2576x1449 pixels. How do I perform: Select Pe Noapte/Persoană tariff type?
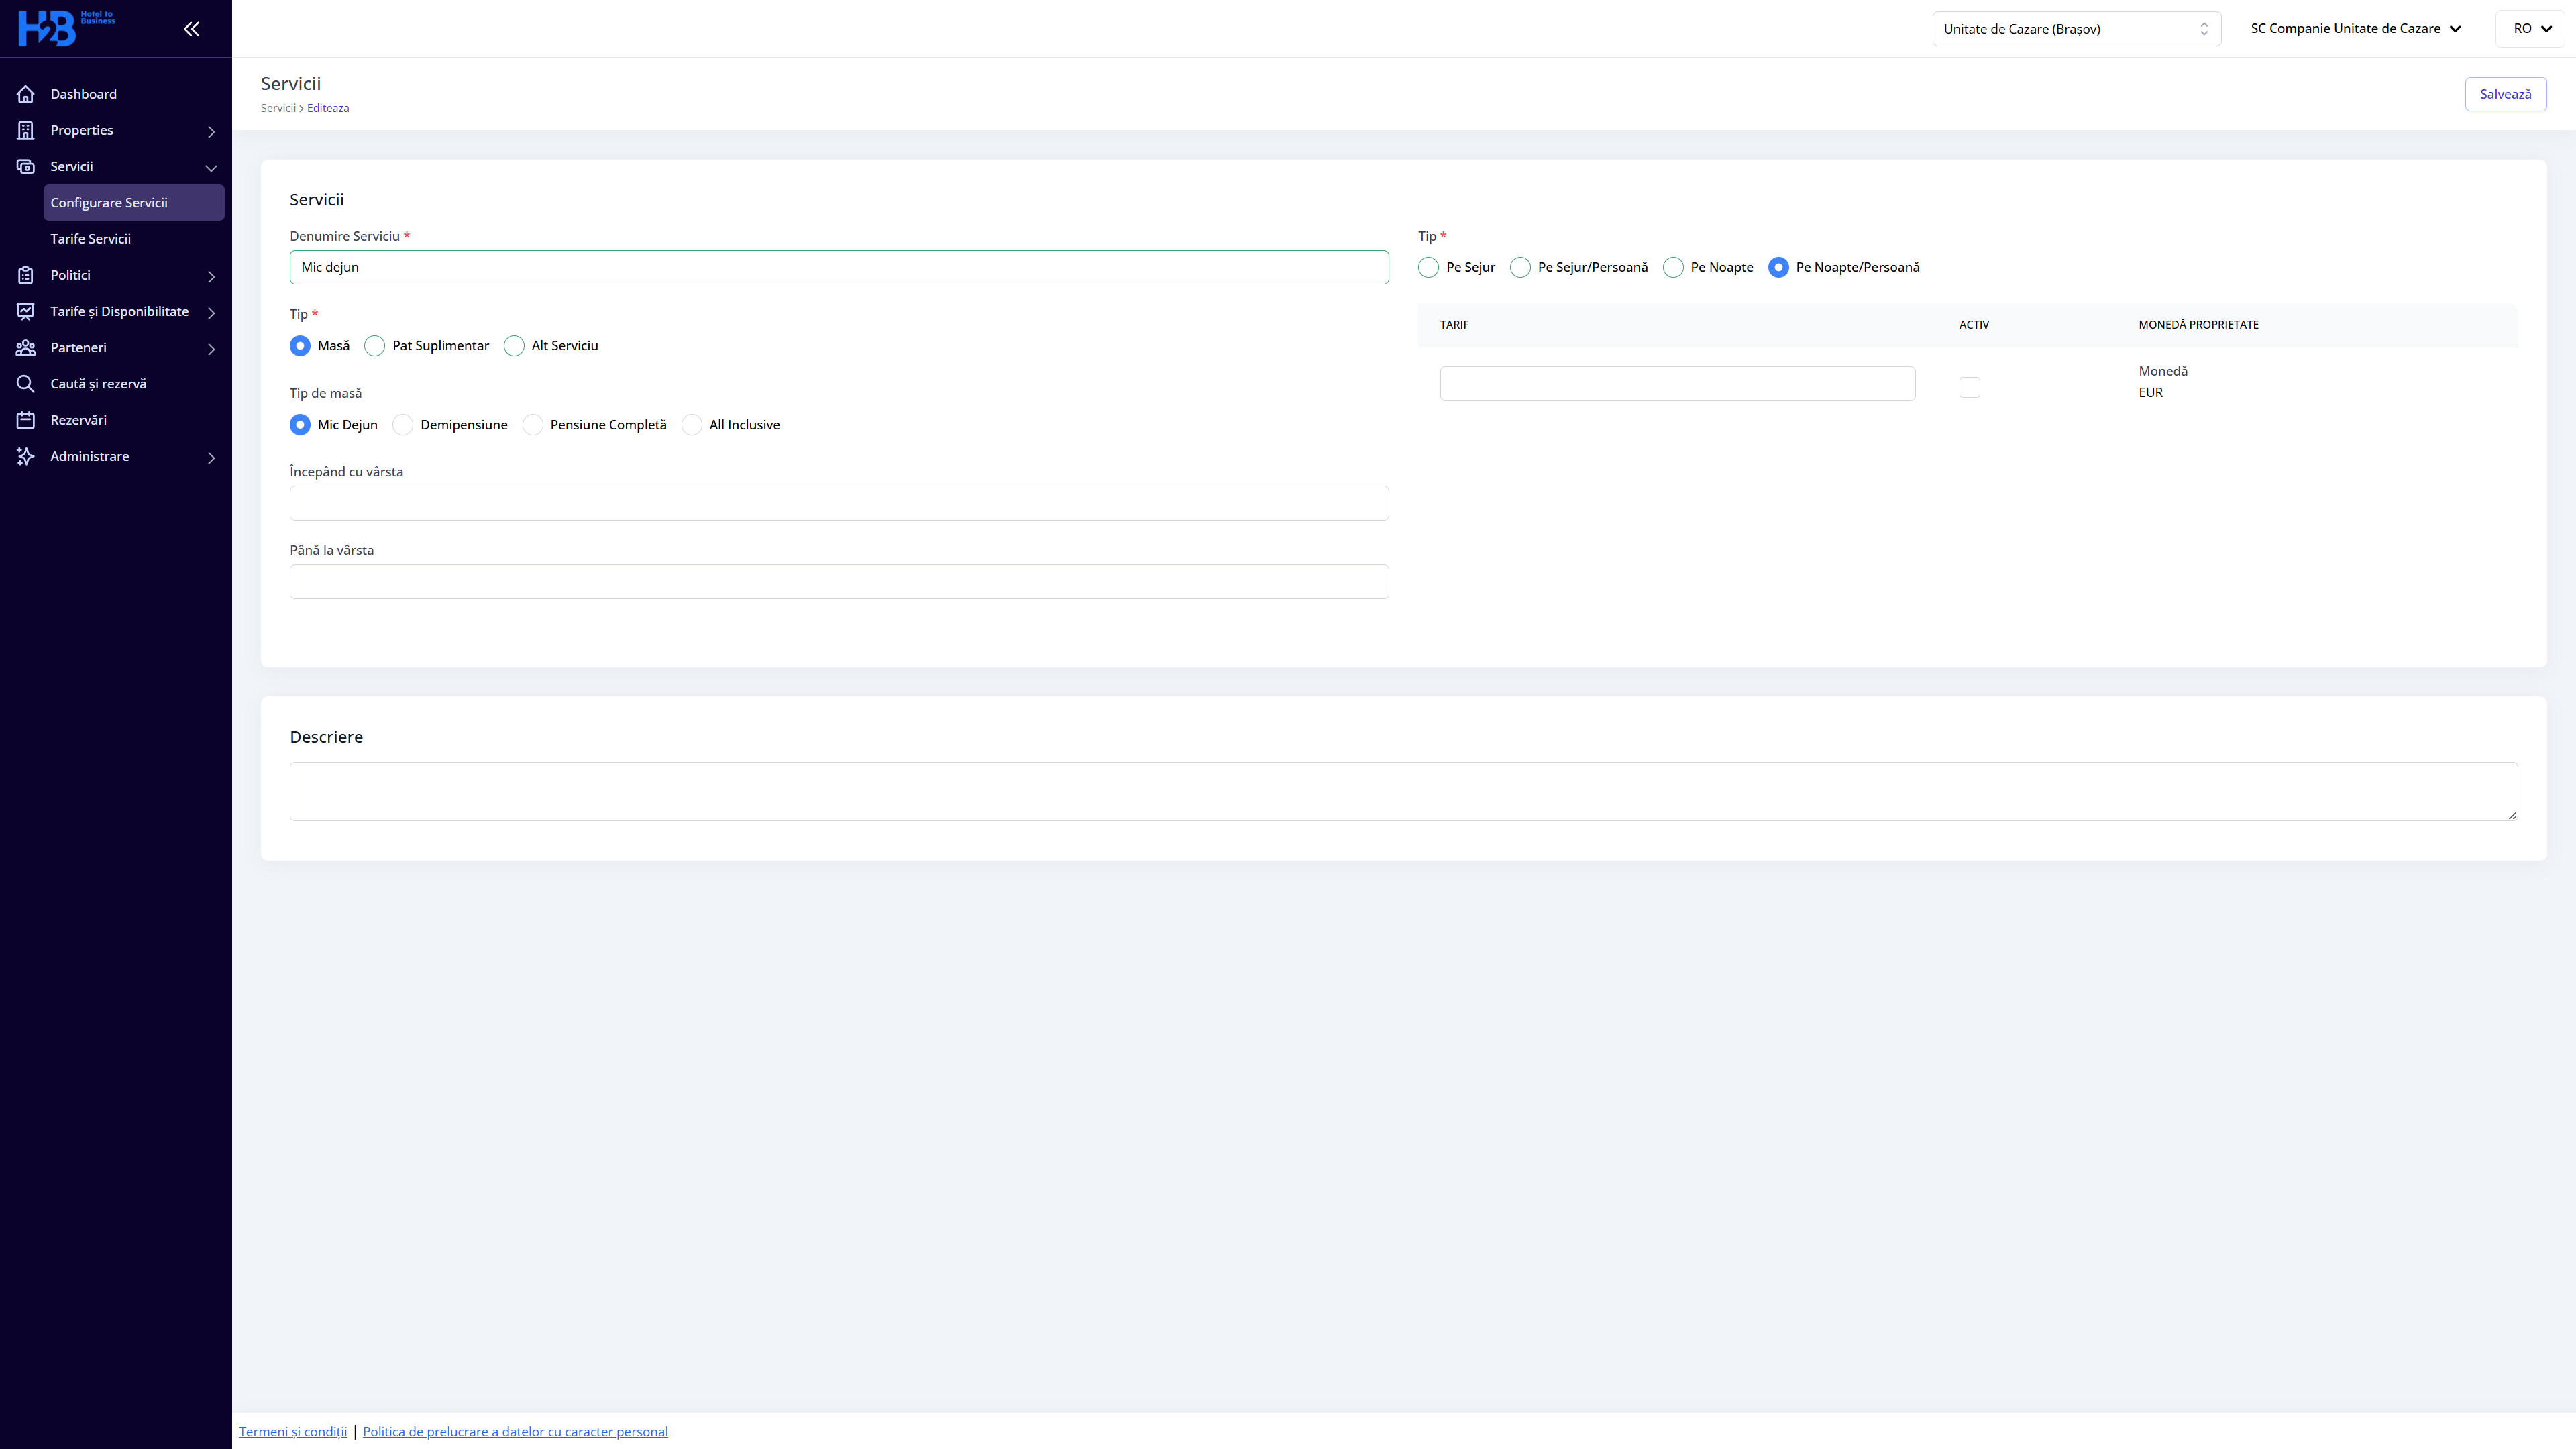tap(1778, 267)
